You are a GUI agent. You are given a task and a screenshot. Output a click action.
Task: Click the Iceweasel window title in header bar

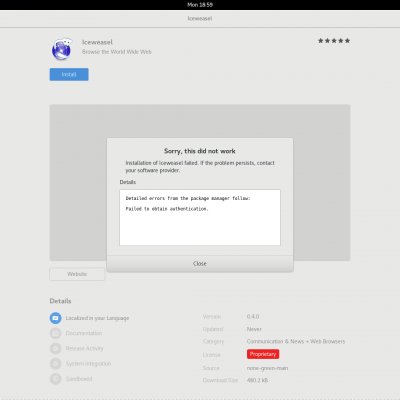[x=200, y=18]
